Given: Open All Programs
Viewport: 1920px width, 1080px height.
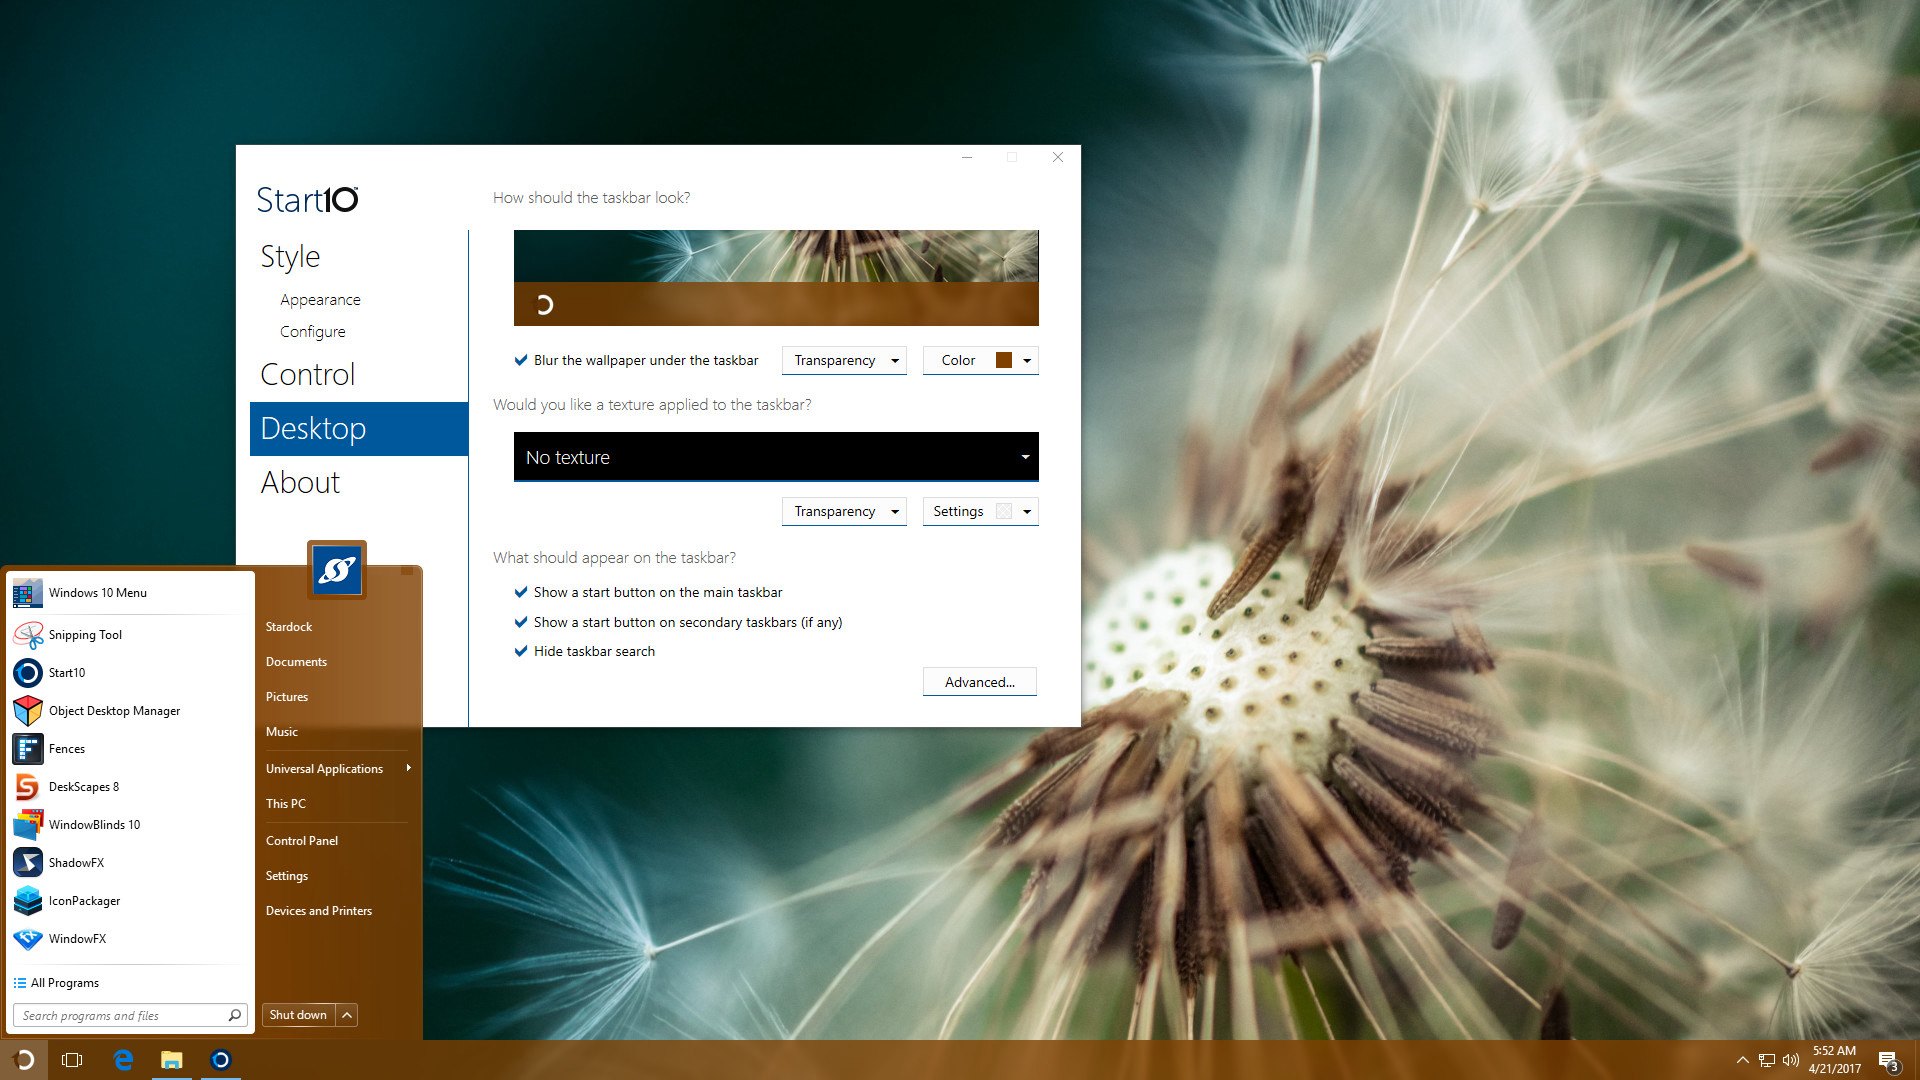Looking at the screenshot, I should coord(64,982).
